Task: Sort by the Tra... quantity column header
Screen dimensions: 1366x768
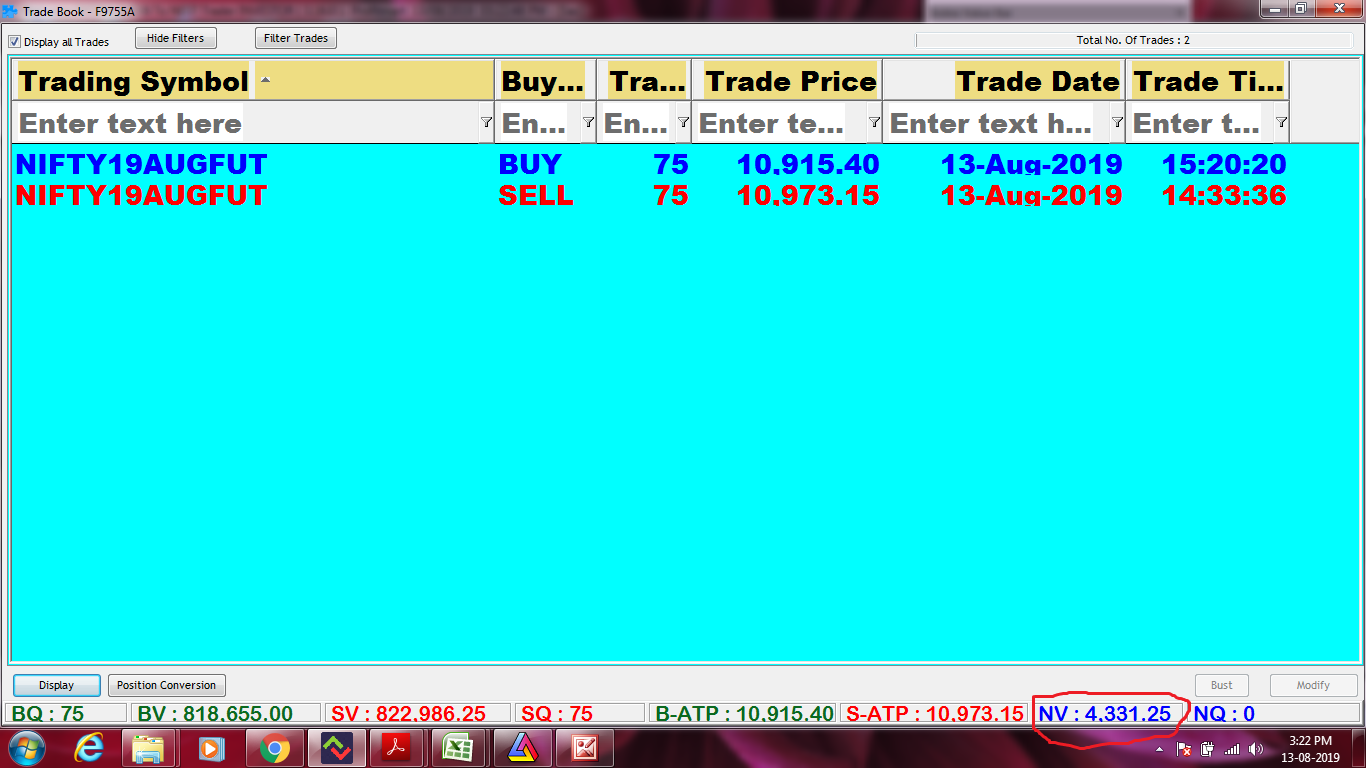Action: pos(644,81)
